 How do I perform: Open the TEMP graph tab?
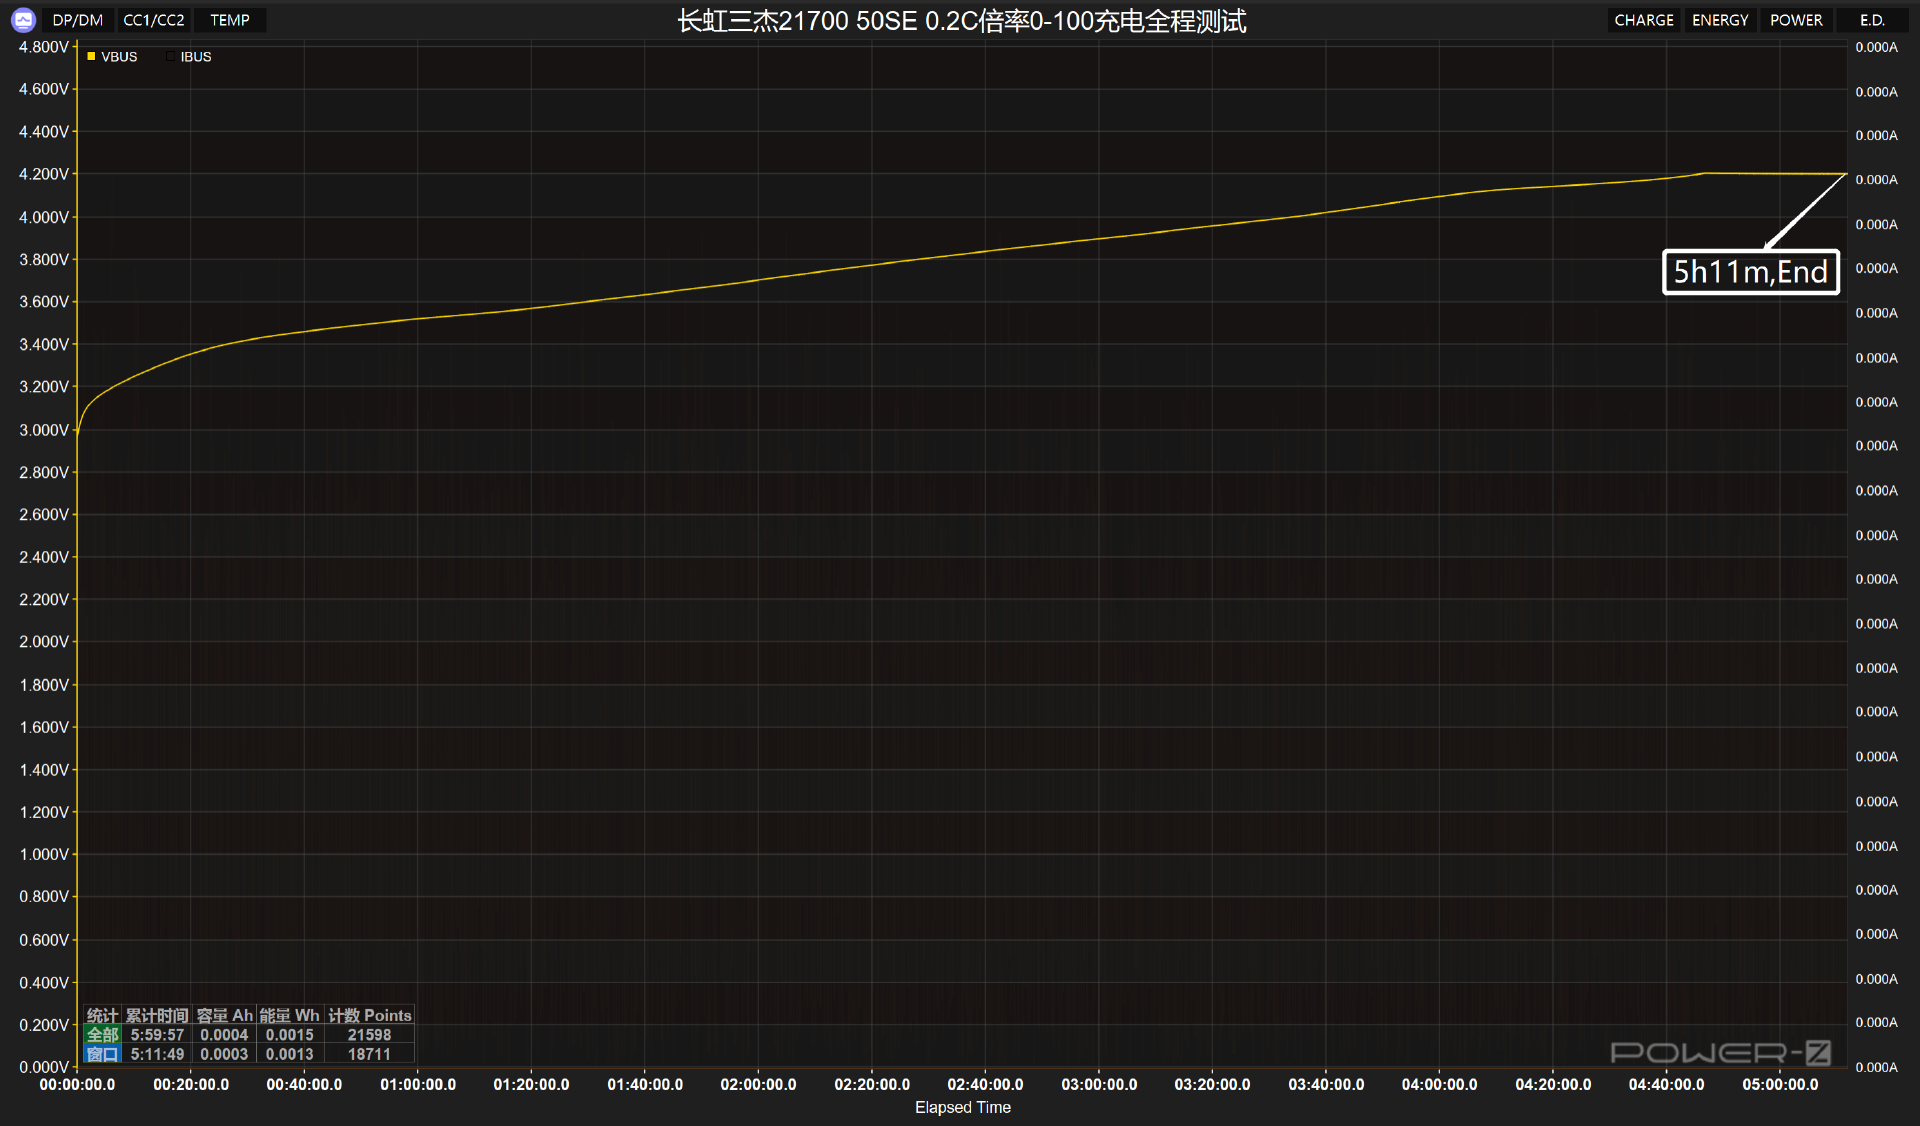point(230,20)
